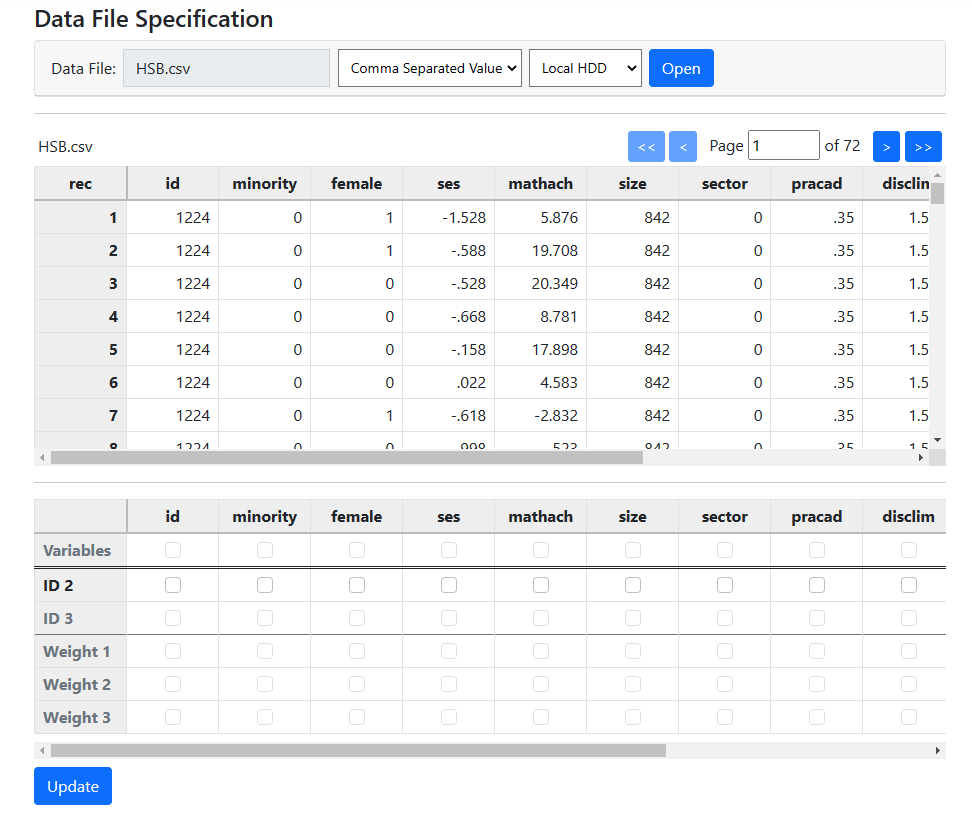Check ID 2 checkbox for mathach column
The image size is (972, 838).
click(541, 585)
